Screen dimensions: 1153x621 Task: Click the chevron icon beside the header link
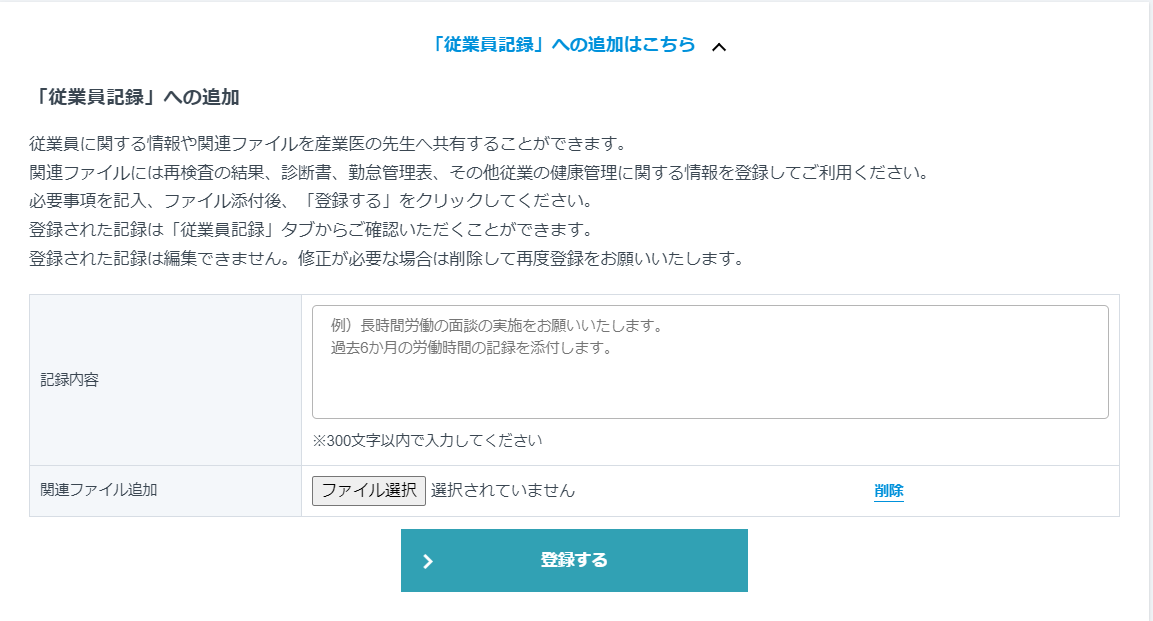720,45
